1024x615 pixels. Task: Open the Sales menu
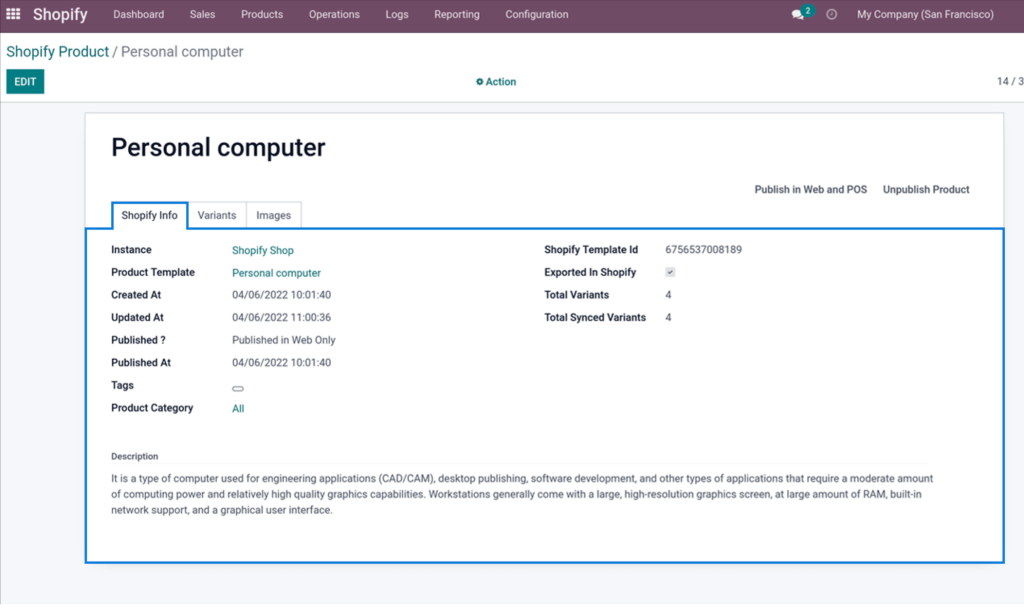tap(202, 14)
